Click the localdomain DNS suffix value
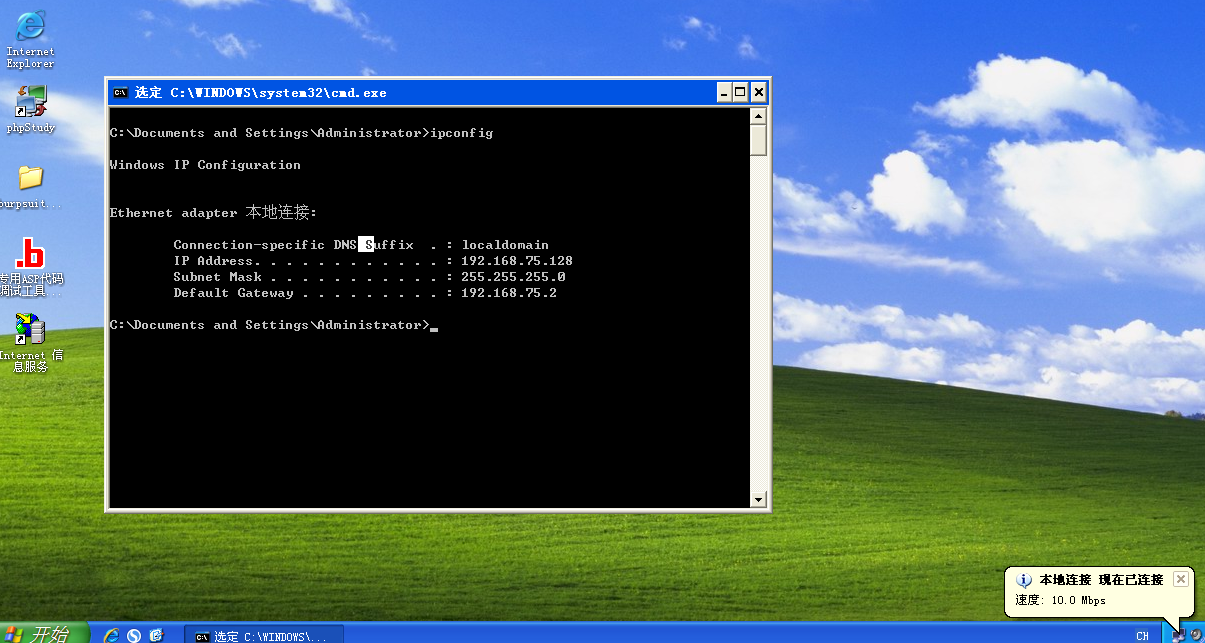This screenshot has width=1205, height=643. [x=505, y=245]
